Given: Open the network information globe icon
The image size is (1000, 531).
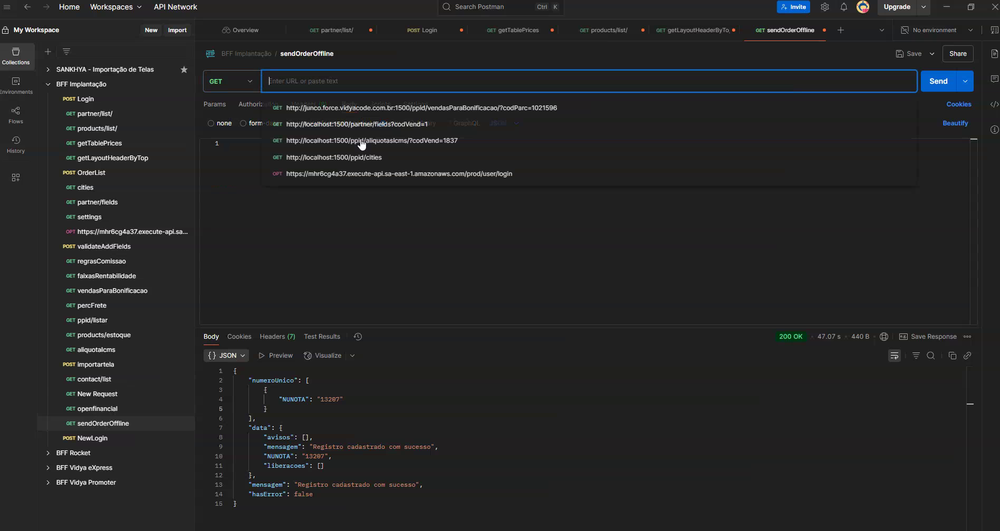Looking at the screenshot, I should [884, 337].
